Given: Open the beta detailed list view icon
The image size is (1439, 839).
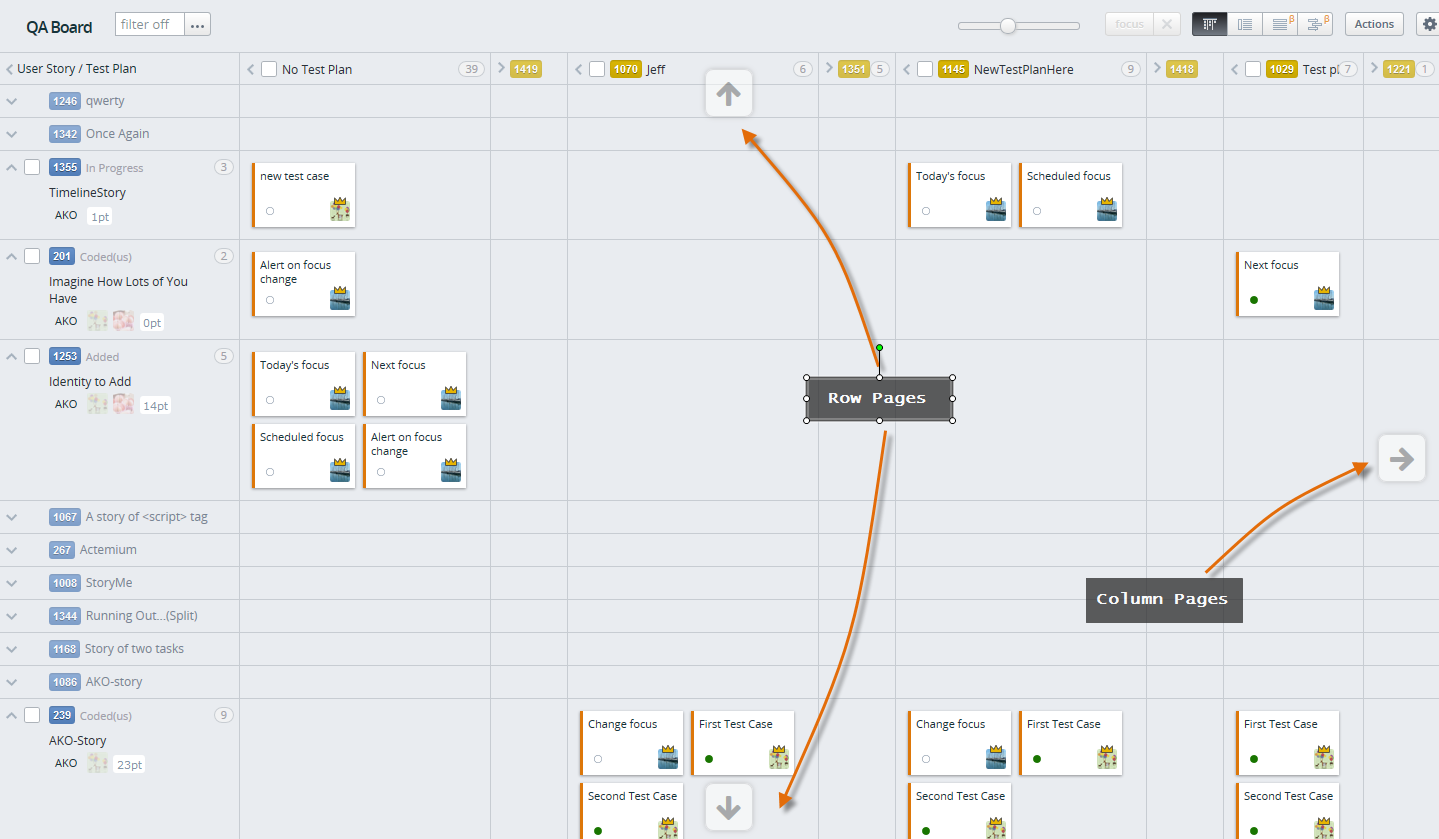Looking at the screenshot, I should pyautogui.click(x=1279, y=24).
